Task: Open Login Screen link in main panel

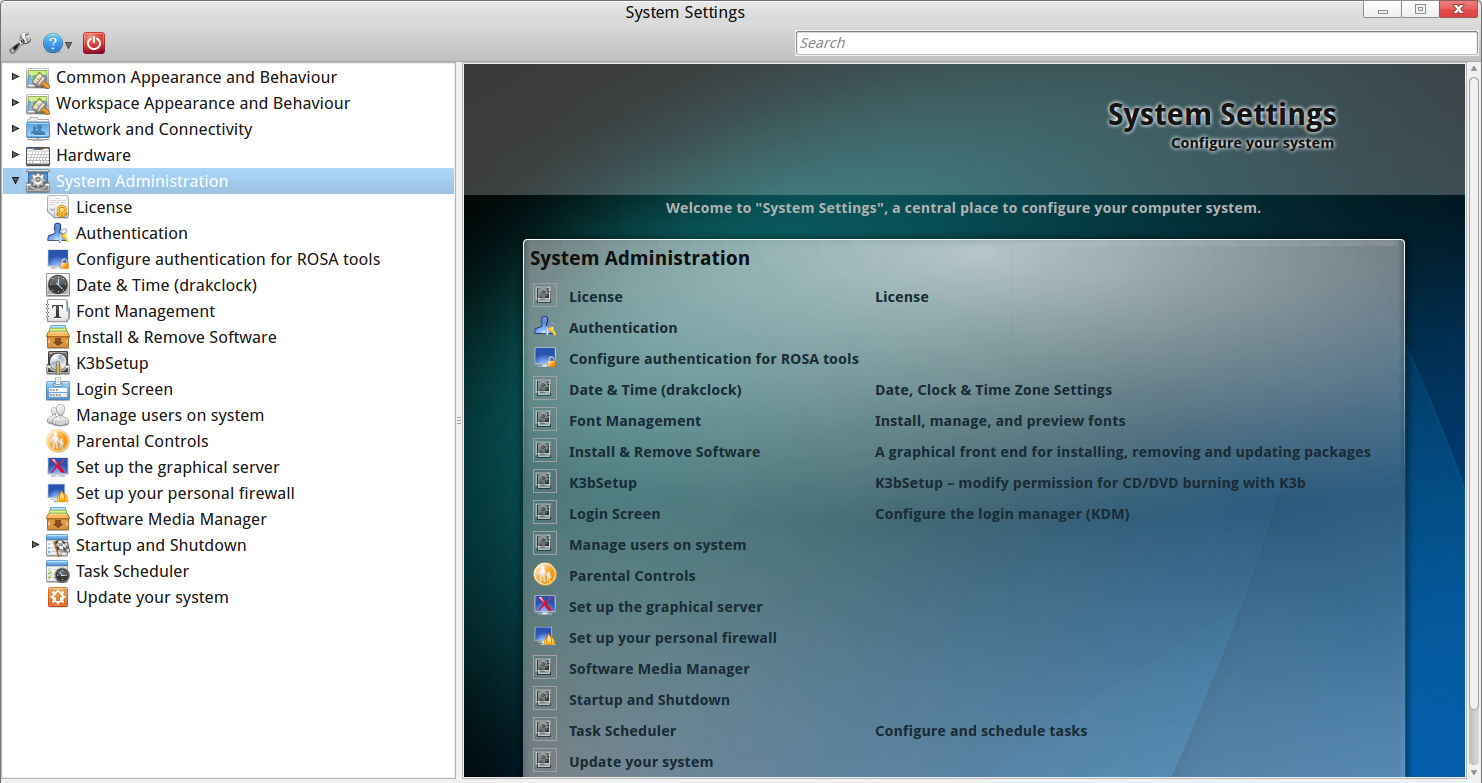Action: click(x=614, y=514)
